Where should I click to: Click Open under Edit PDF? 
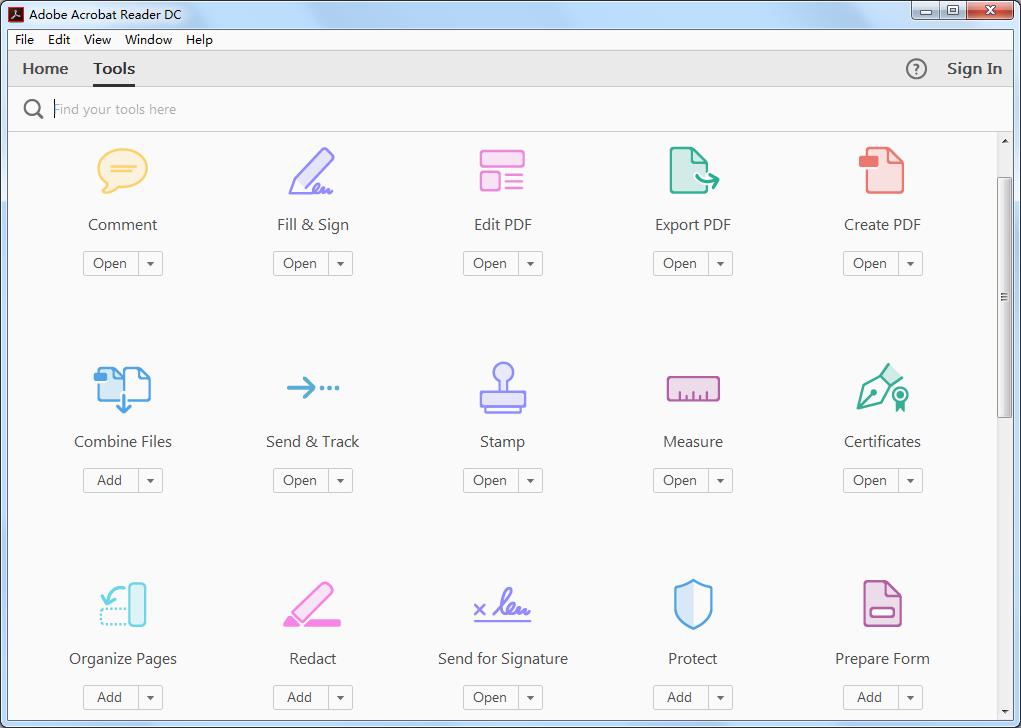[490, 264]
